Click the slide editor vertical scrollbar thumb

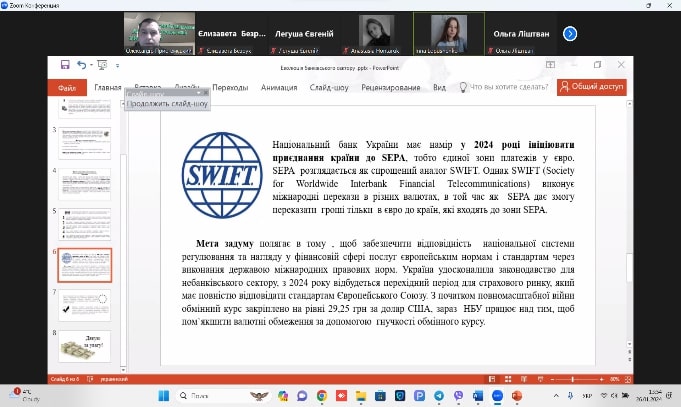(629, 267)
